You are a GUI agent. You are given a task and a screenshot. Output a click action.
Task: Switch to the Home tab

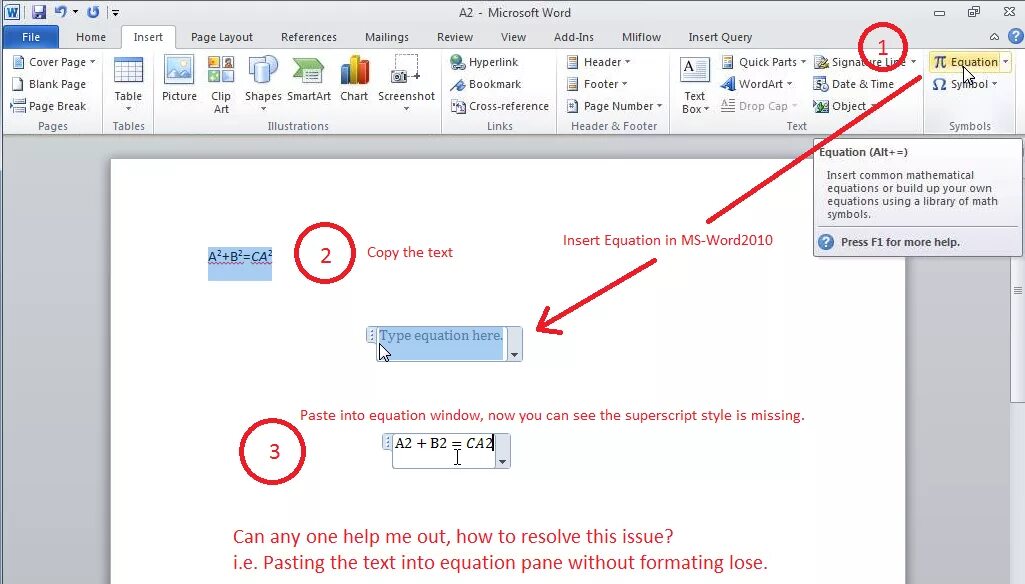[x=91, y=37]
